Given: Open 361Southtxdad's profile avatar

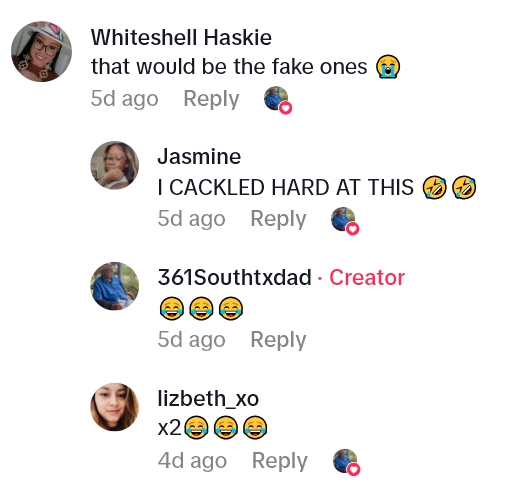Looking at the screenshot, I should [115, 286].
